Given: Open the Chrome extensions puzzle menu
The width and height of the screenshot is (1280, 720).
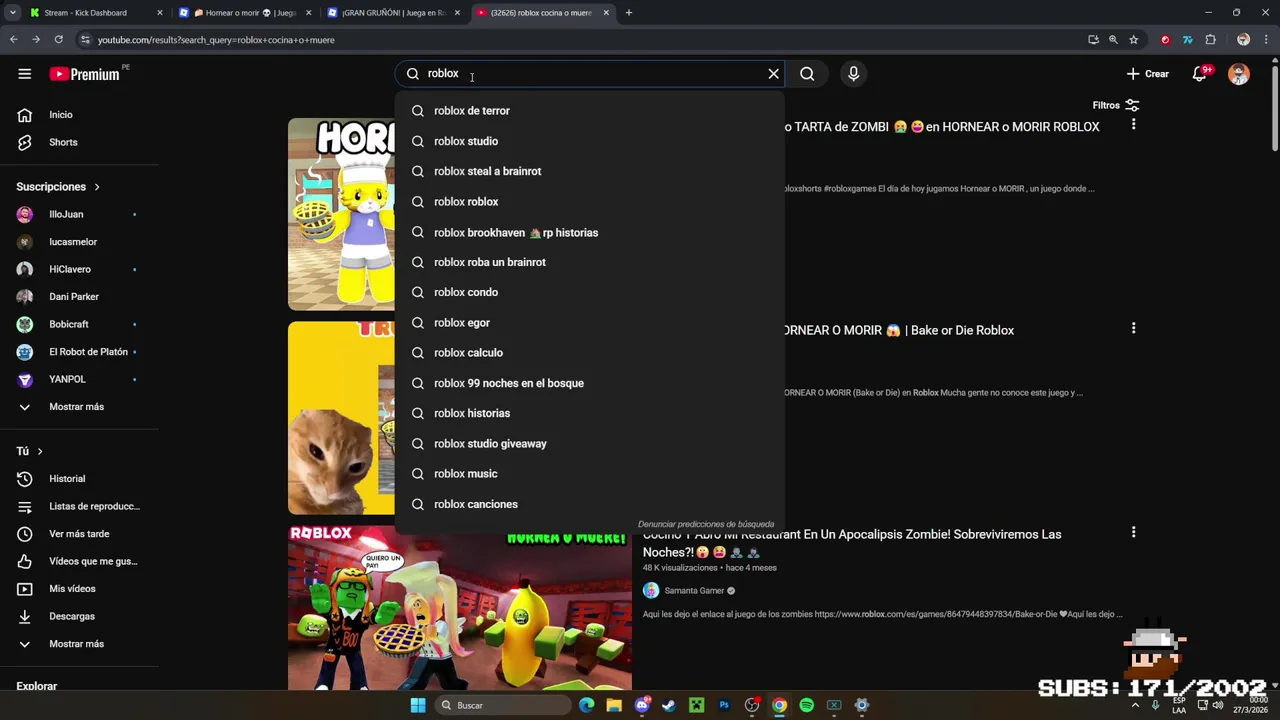Looking at the screenshot, I should pyautogui.click(x=1210, y=40).
